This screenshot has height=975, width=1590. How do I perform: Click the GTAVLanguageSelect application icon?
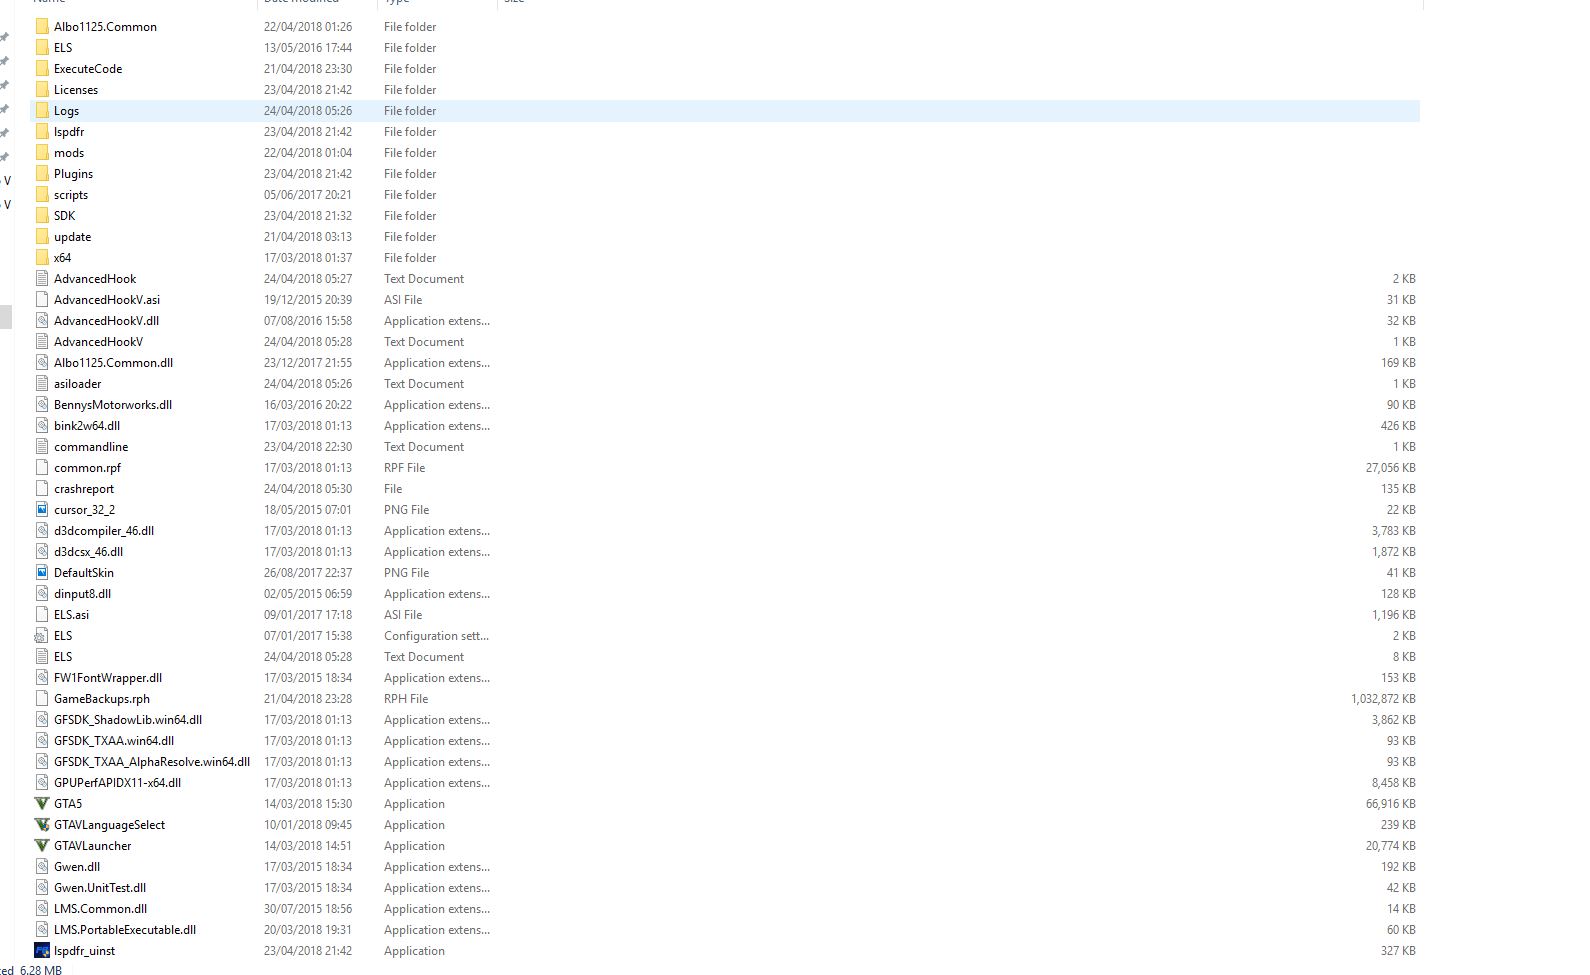42,824
